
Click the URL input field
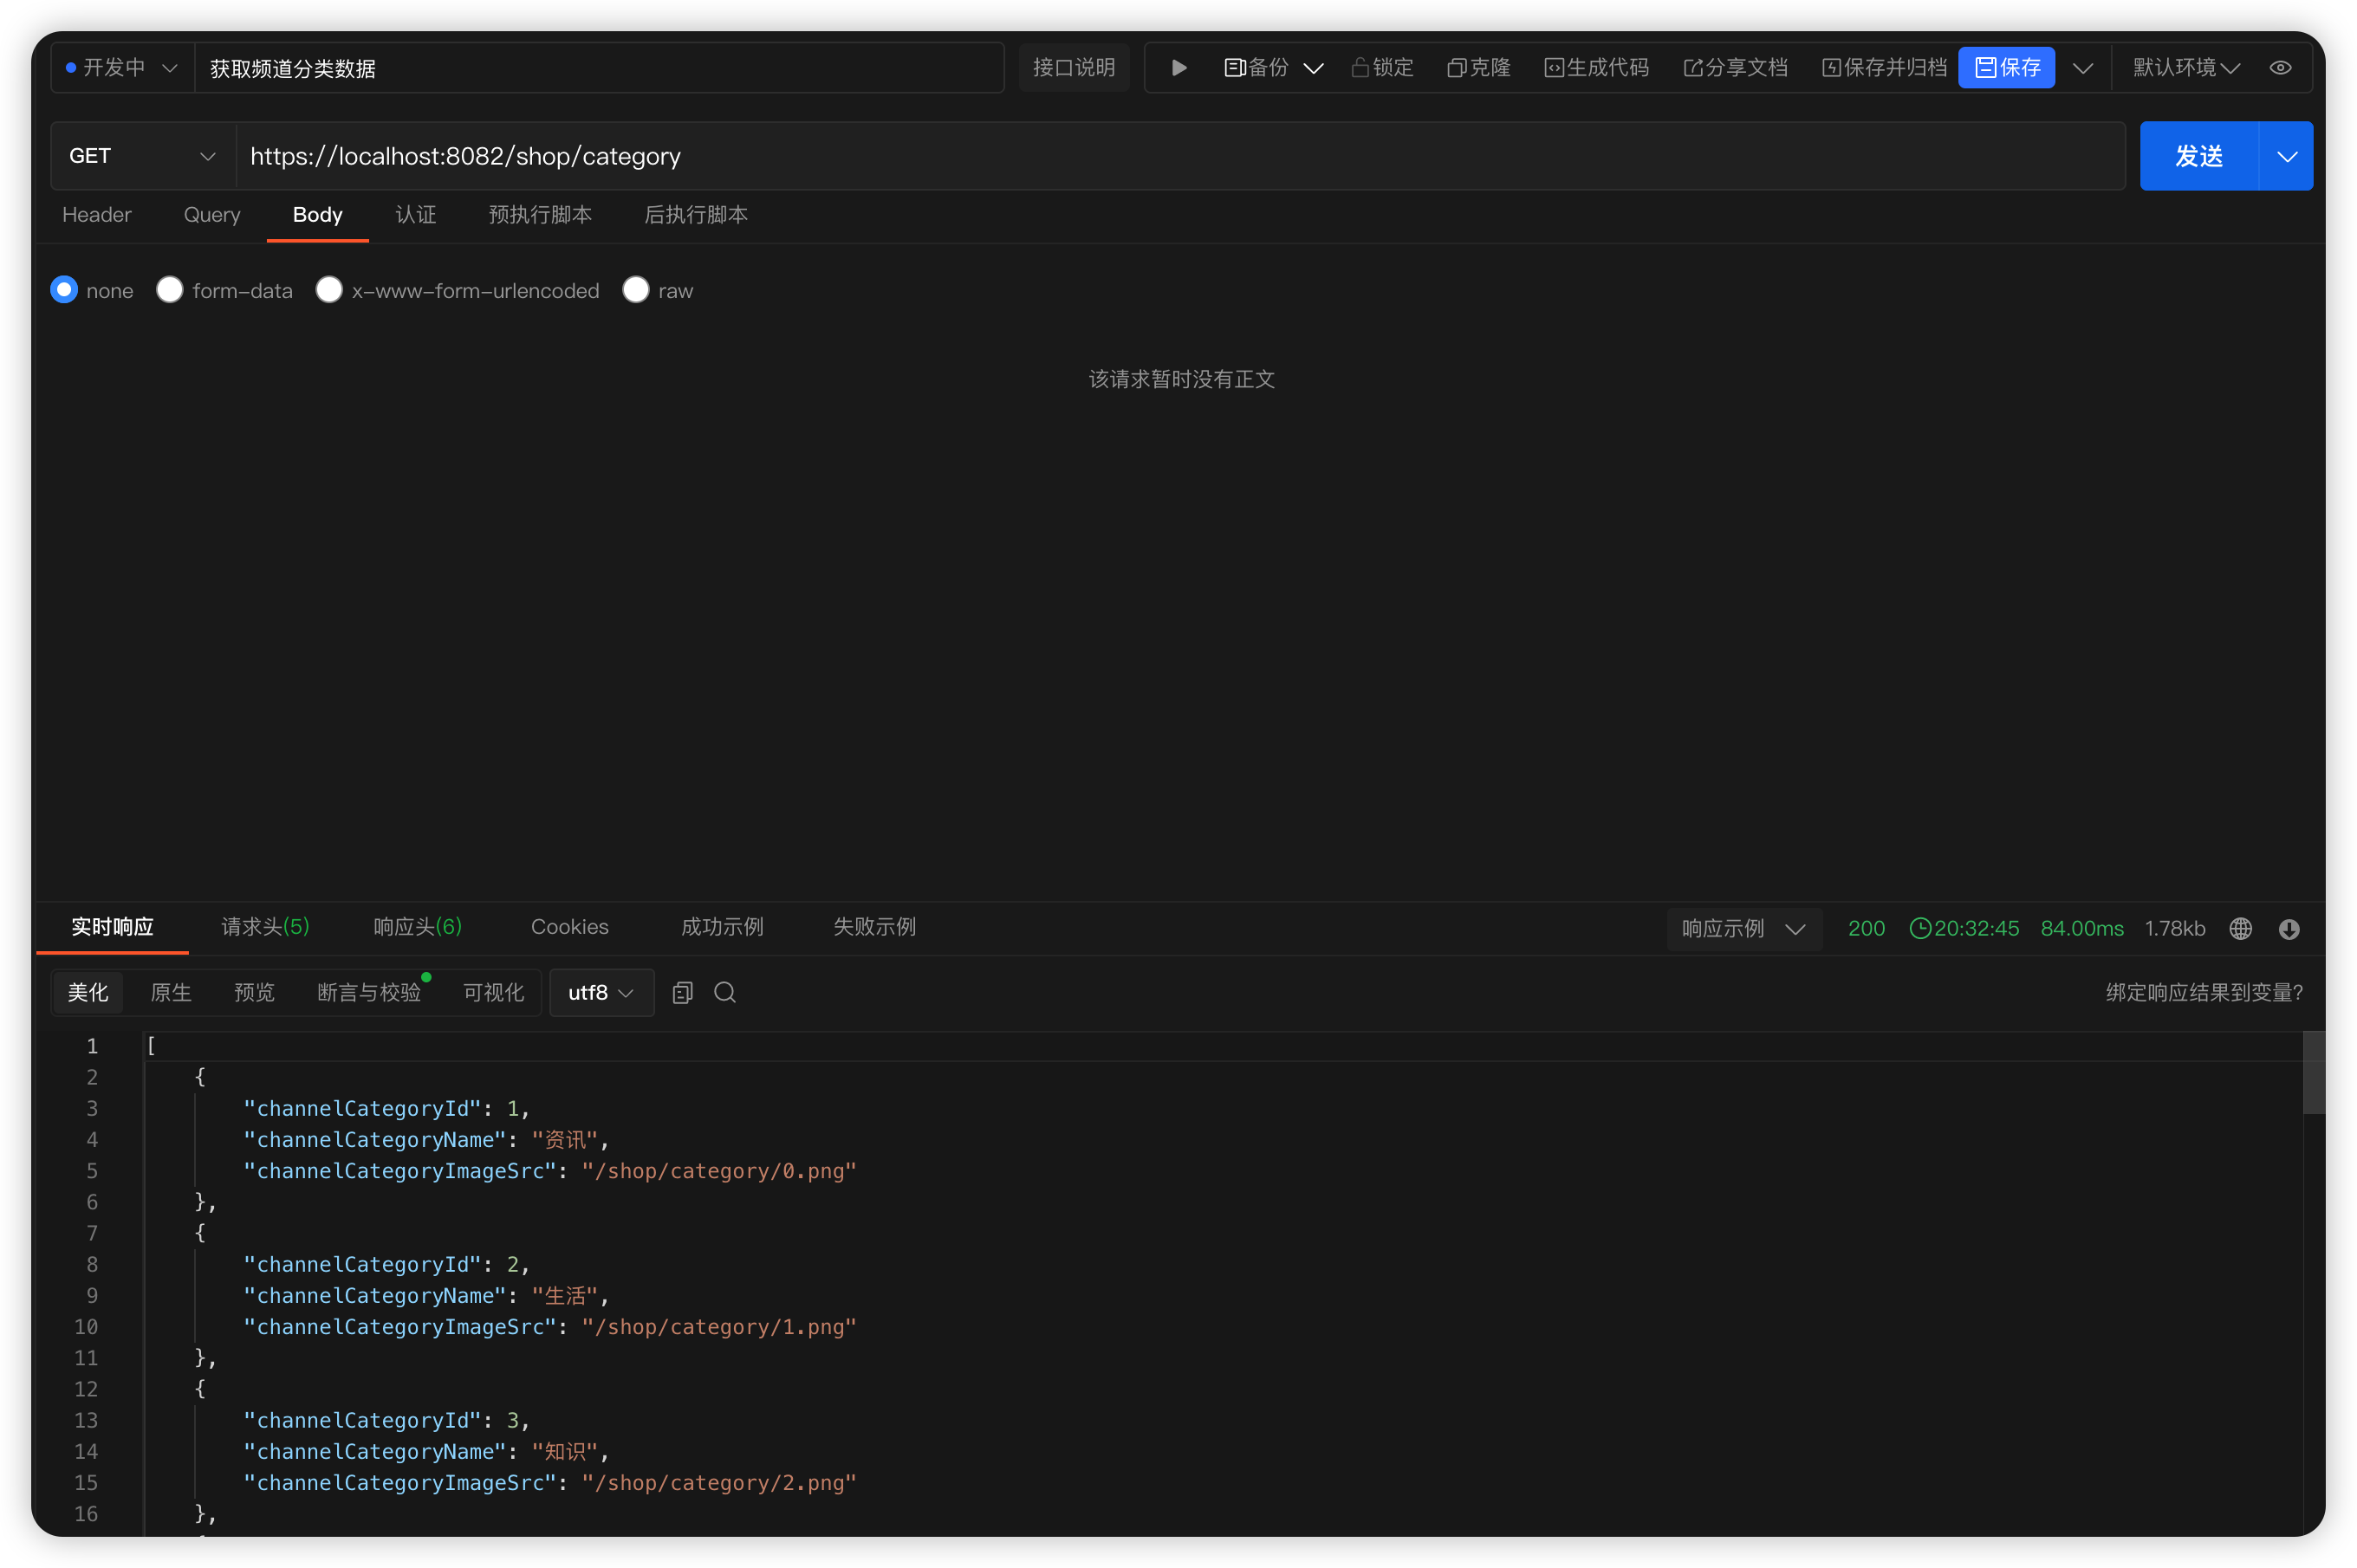1180,156
